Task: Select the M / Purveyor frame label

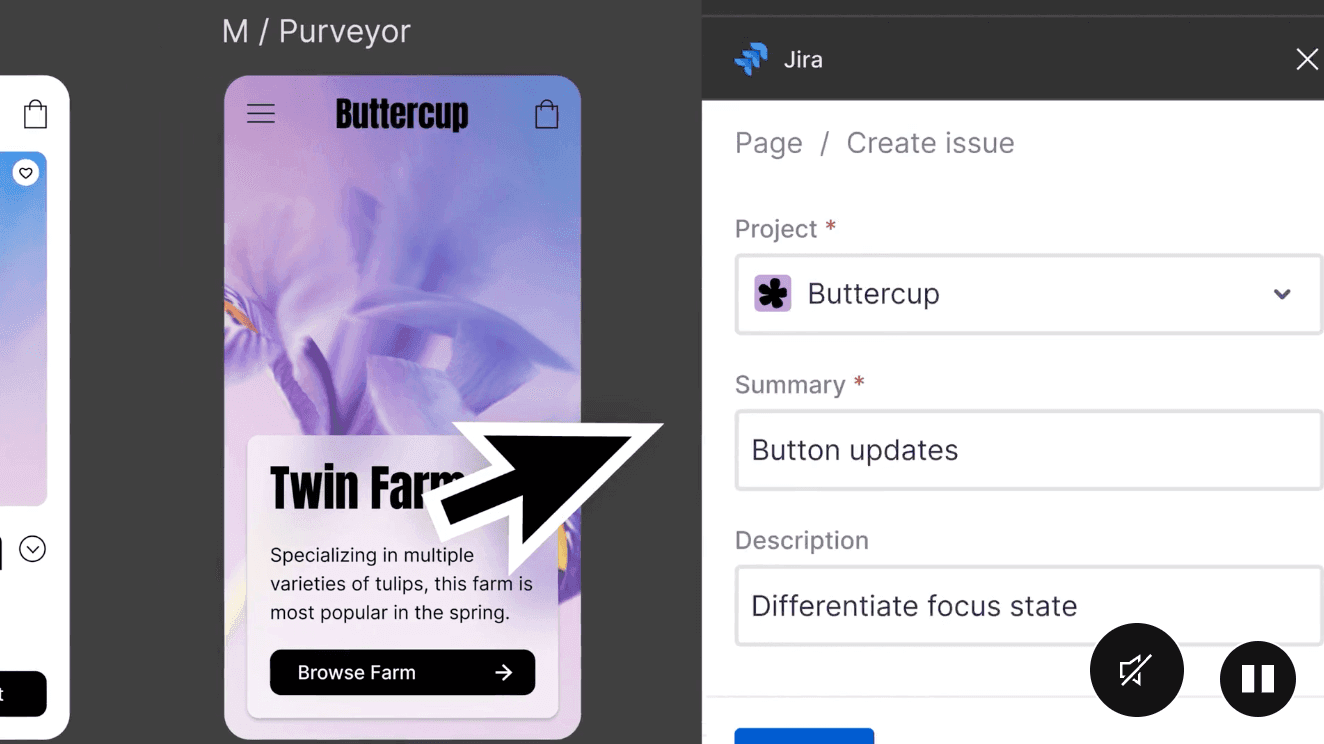Action: (316, 32)
